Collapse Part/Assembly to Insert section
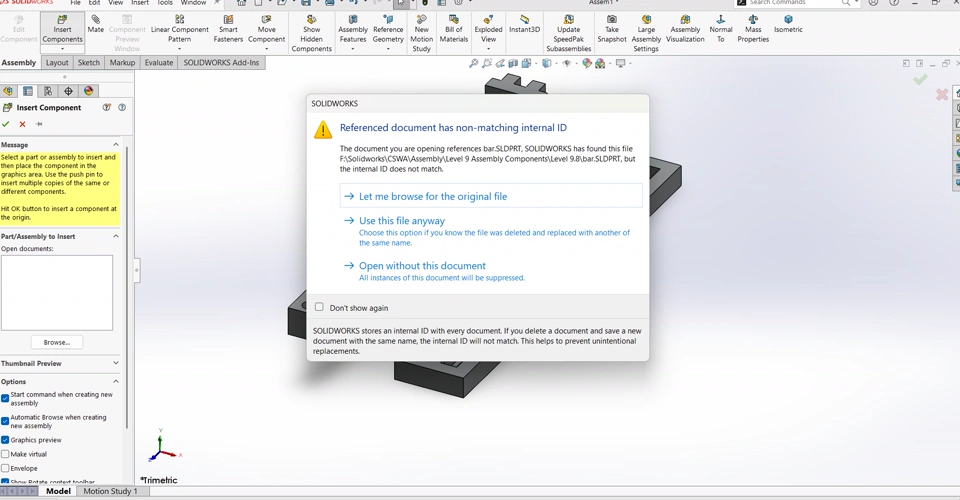The width and height of the screenshot is (960, 500). pyautogui.click(x=116, y=236)
